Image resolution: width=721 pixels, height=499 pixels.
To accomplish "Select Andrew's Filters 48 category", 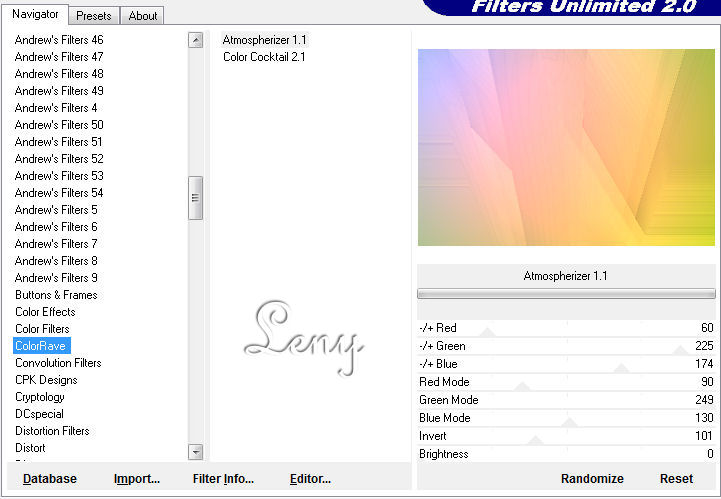I will tap(59, 74).
